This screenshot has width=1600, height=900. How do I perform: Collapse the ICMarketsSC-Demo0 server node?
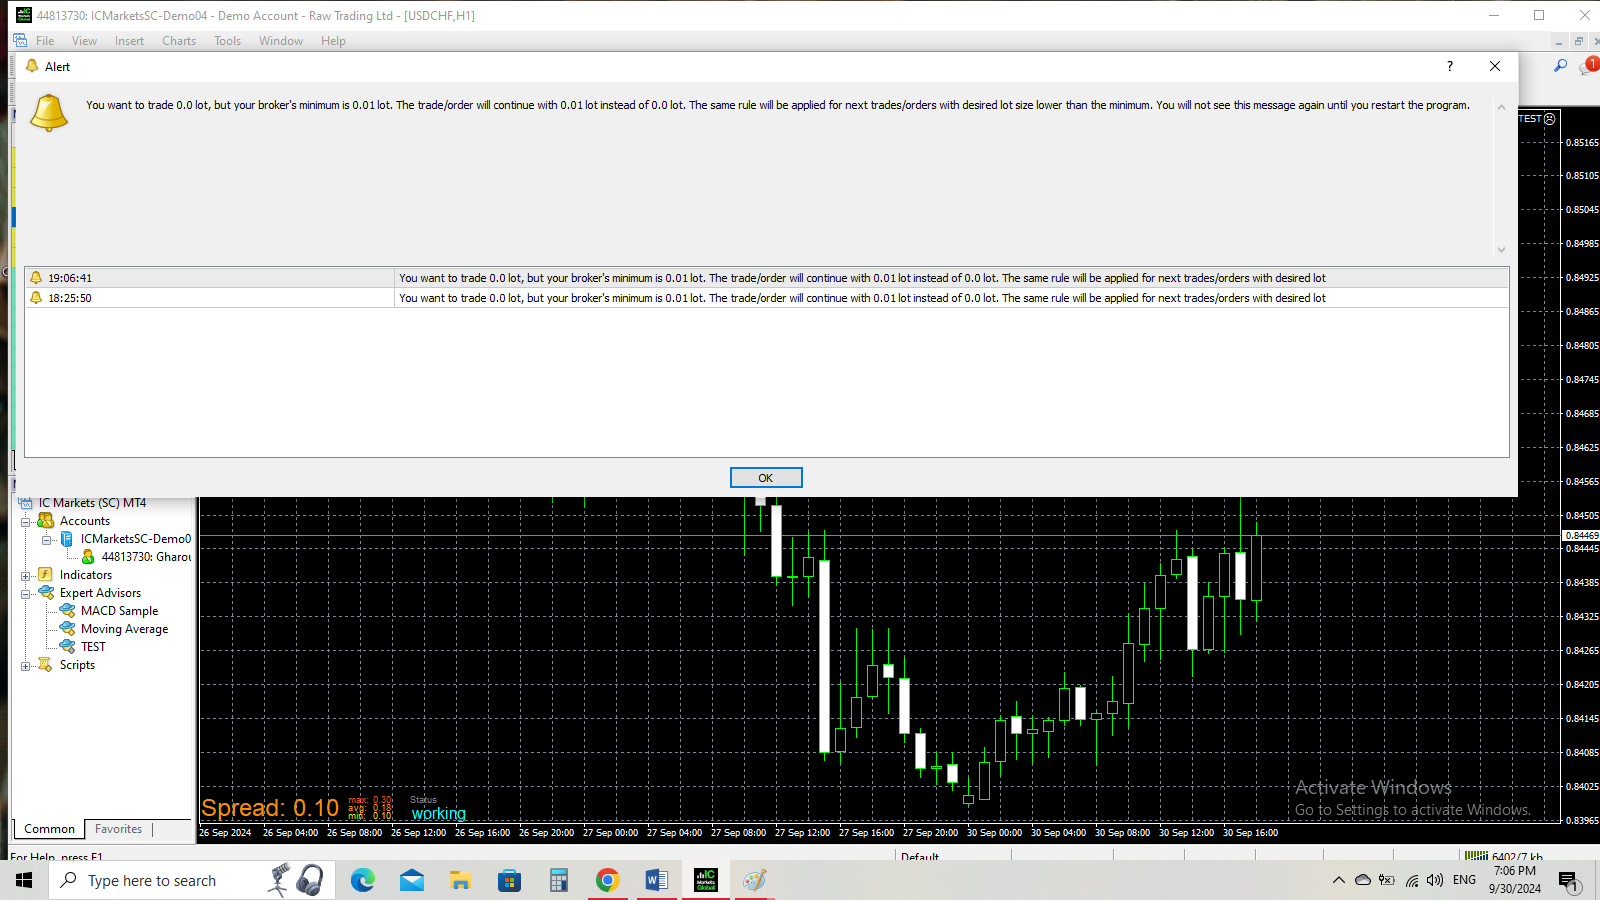pyautogui.click(x=47, y=540)
